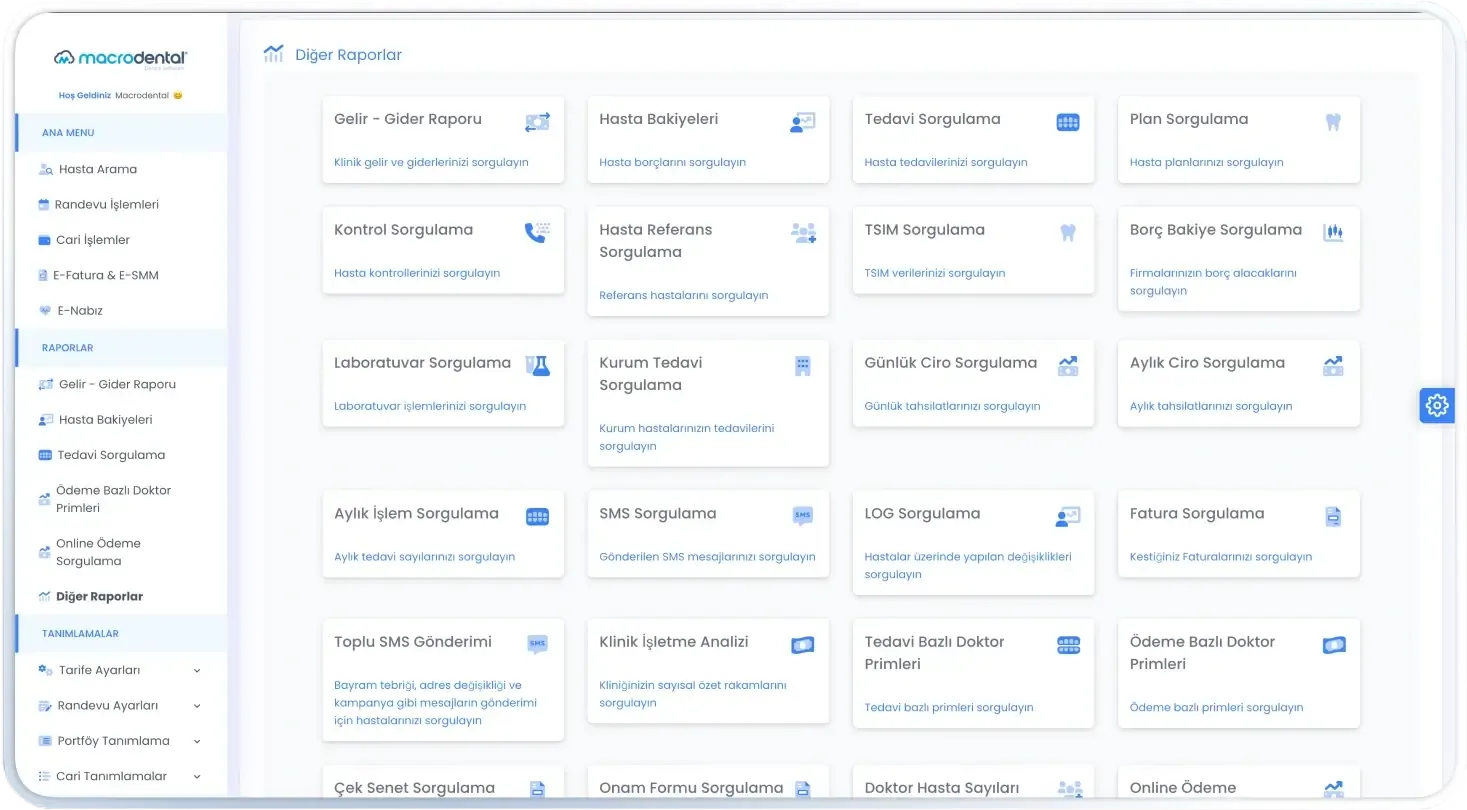Image resolution: width=1467 pixels, height=810 pixels.
Task: Expand Portföy Tanımlama submenu
Action: coord(197,742)
